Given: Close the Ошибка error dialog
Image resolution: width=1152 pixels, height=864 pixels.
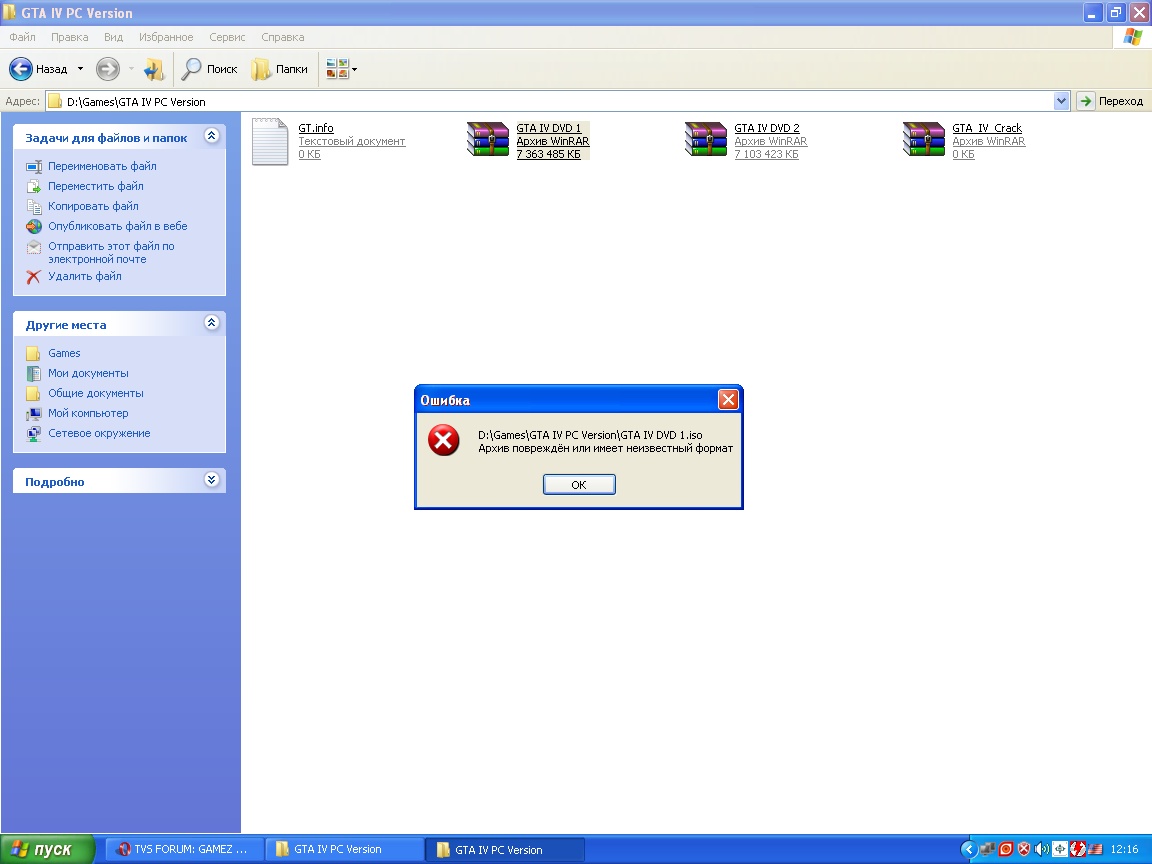Looking at the screenshot, I should (728, 400).
